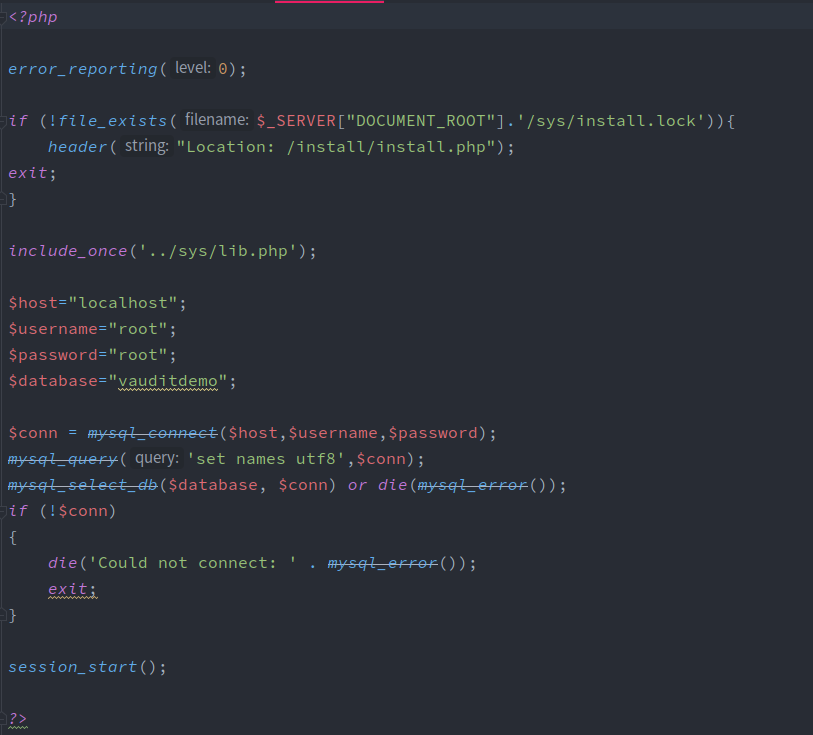Image resolution: width=813 pixels, height=735 pixels.
Task: Click the deprecated mysql_connect function name
Action: point(152,433)
